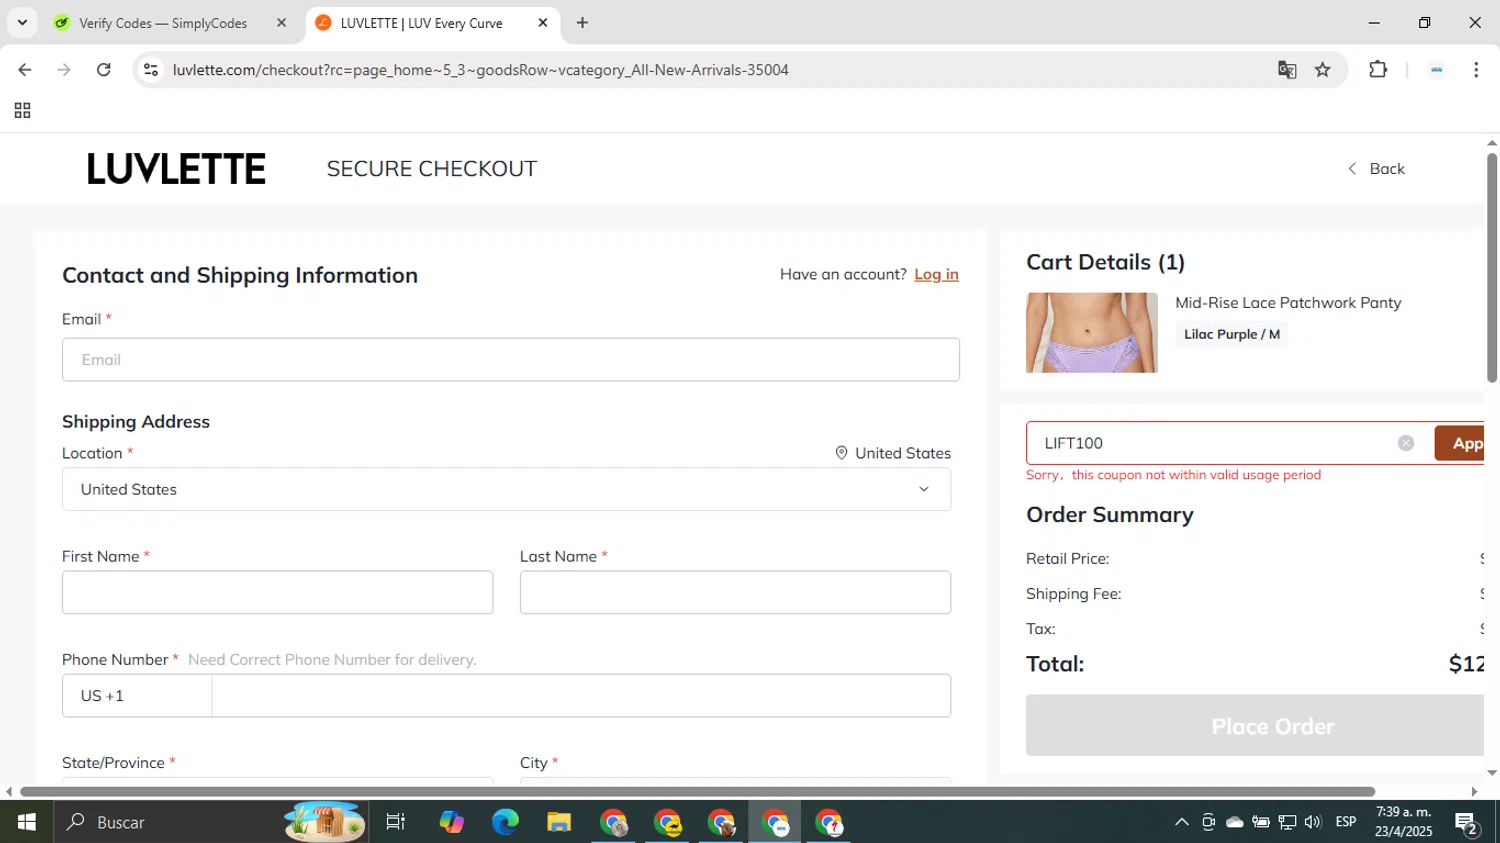Clear the LIFT100 coupon code

coord(1406,443)
